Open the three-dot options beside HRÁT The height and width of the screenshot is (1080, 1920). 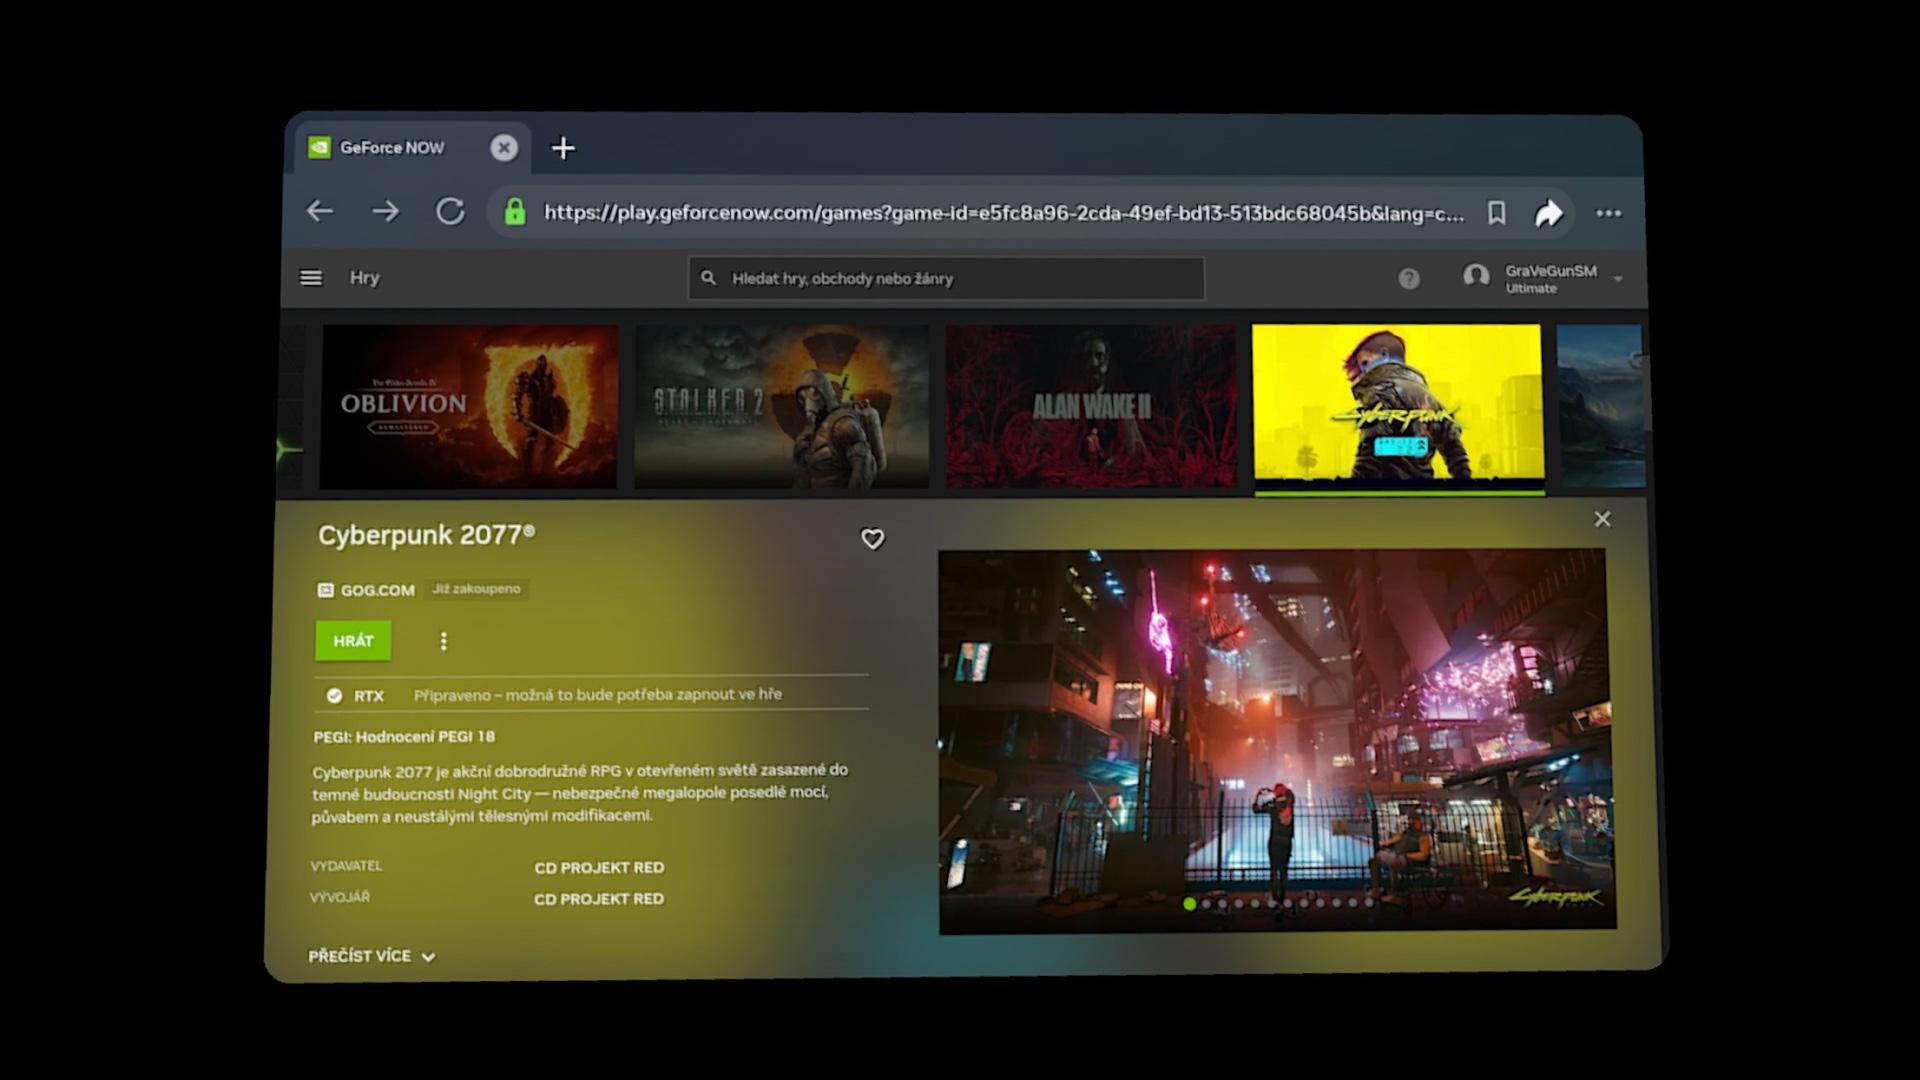(x=443, y=641)
